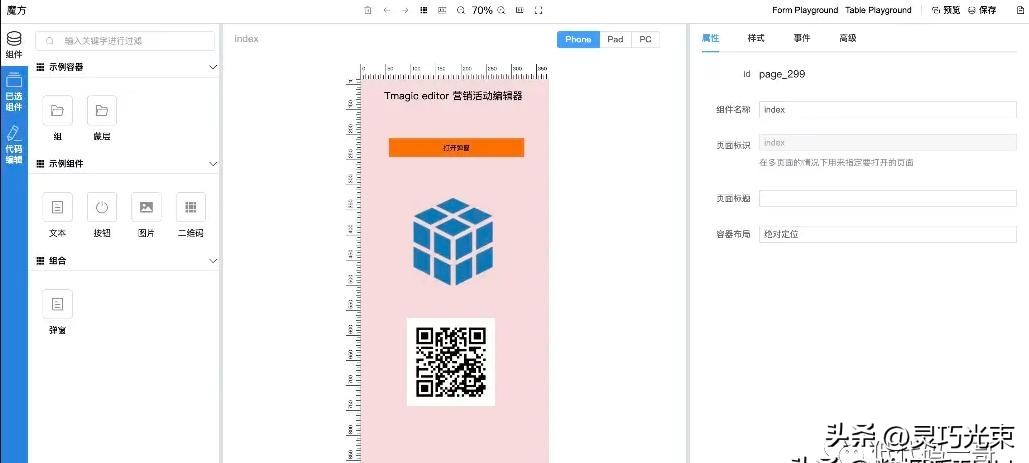Screen dimensions: 1029x463
Task: Toggle the grid icon in top toolbar
Action: tap(424, 10)
